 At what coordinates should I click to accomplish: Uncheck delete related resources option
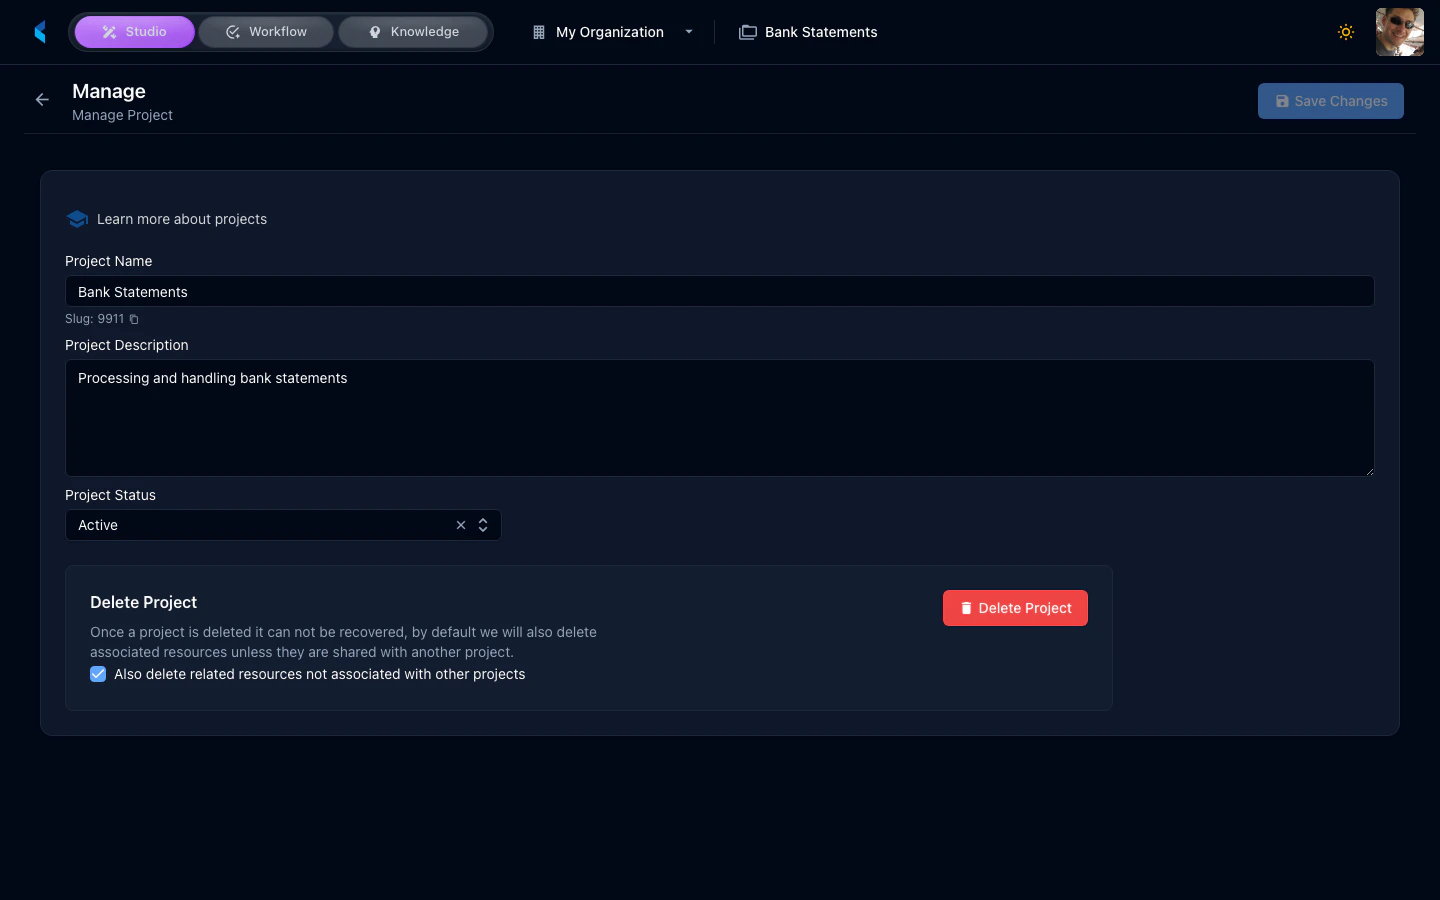[x=97, y=674]
